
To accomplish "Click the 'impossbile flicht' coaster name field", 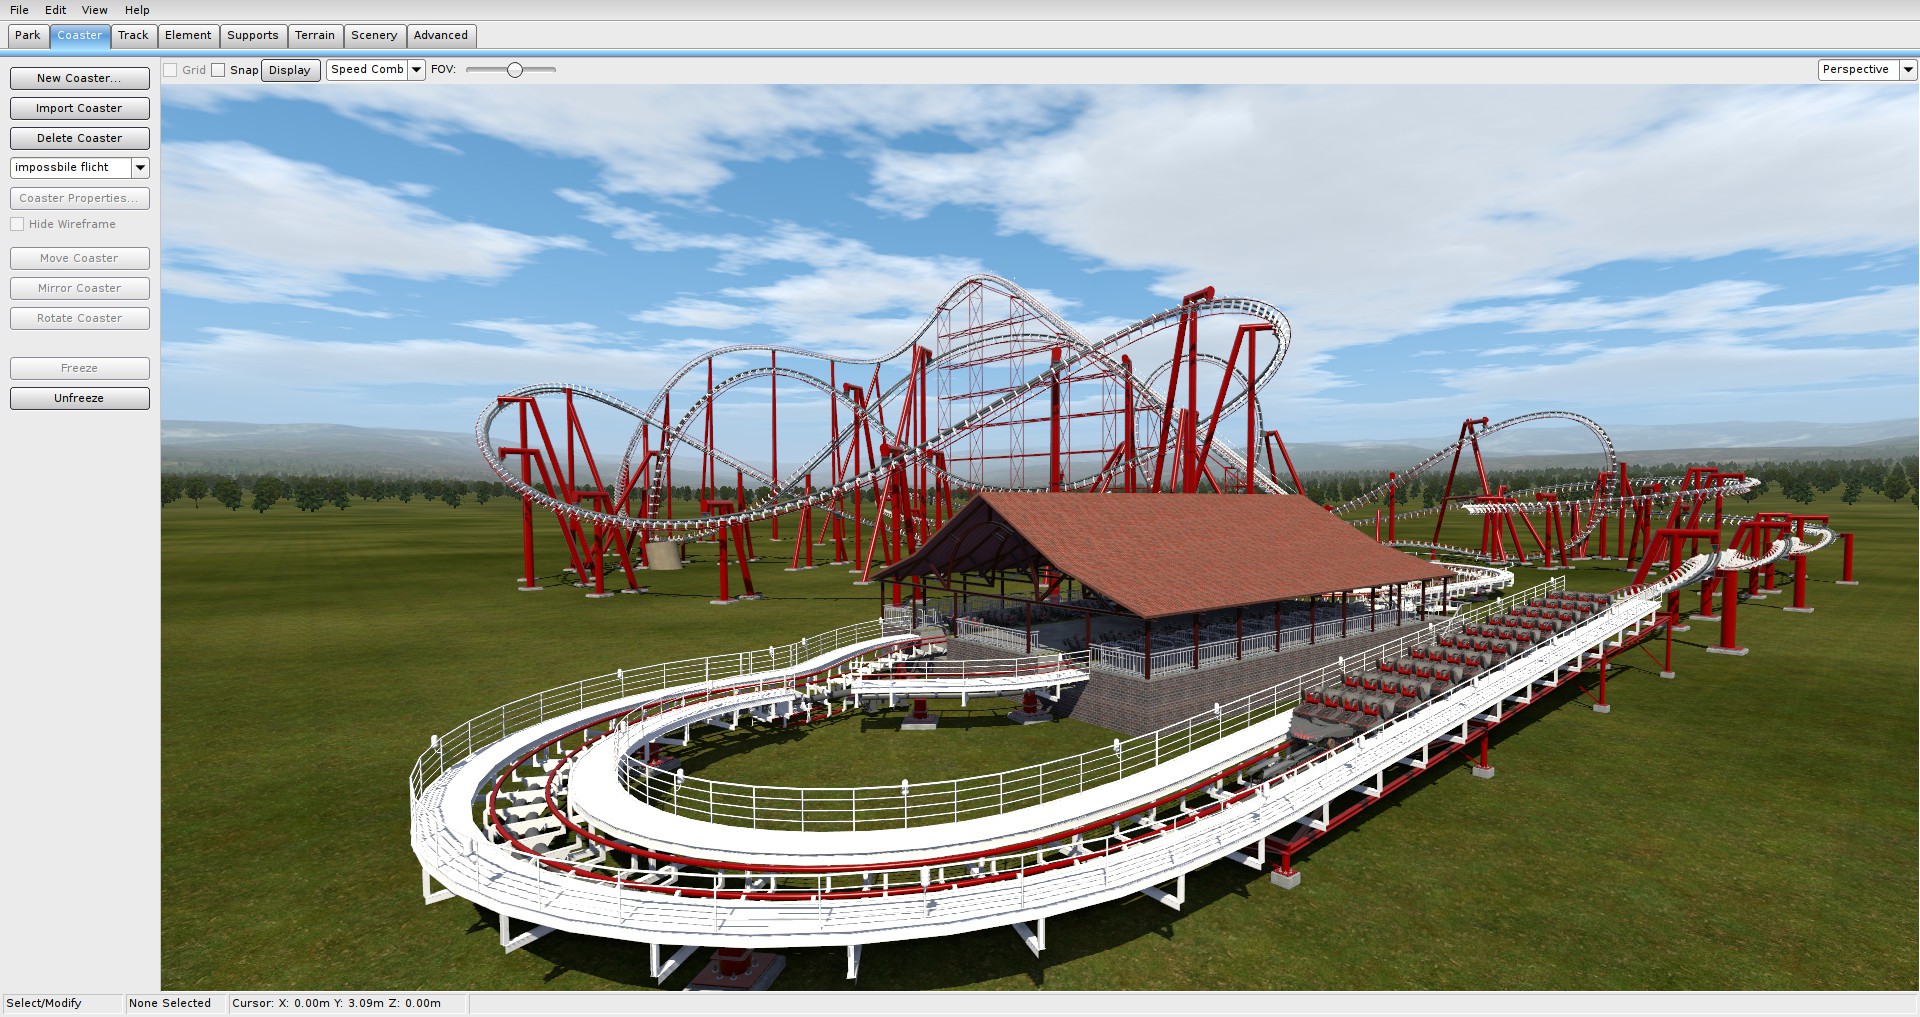I will point(71,168).
